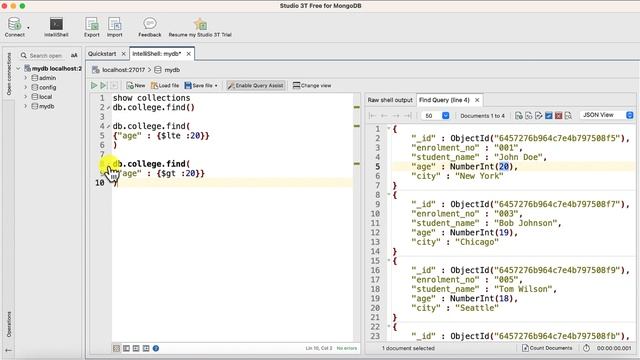The height and width of the screenshot is (360, 640).
Task: Launch IntelliShell from toolbar
Action: (x=56, y=27)
